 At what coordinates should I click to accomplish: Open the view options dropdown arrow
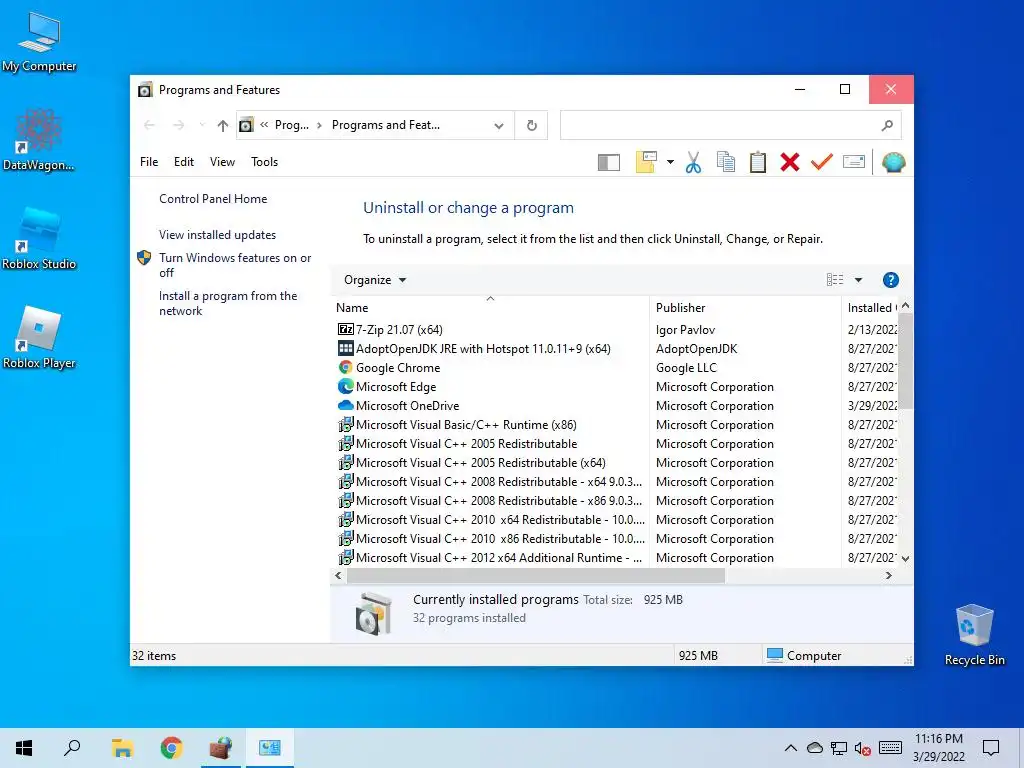[x=858, y=280]
